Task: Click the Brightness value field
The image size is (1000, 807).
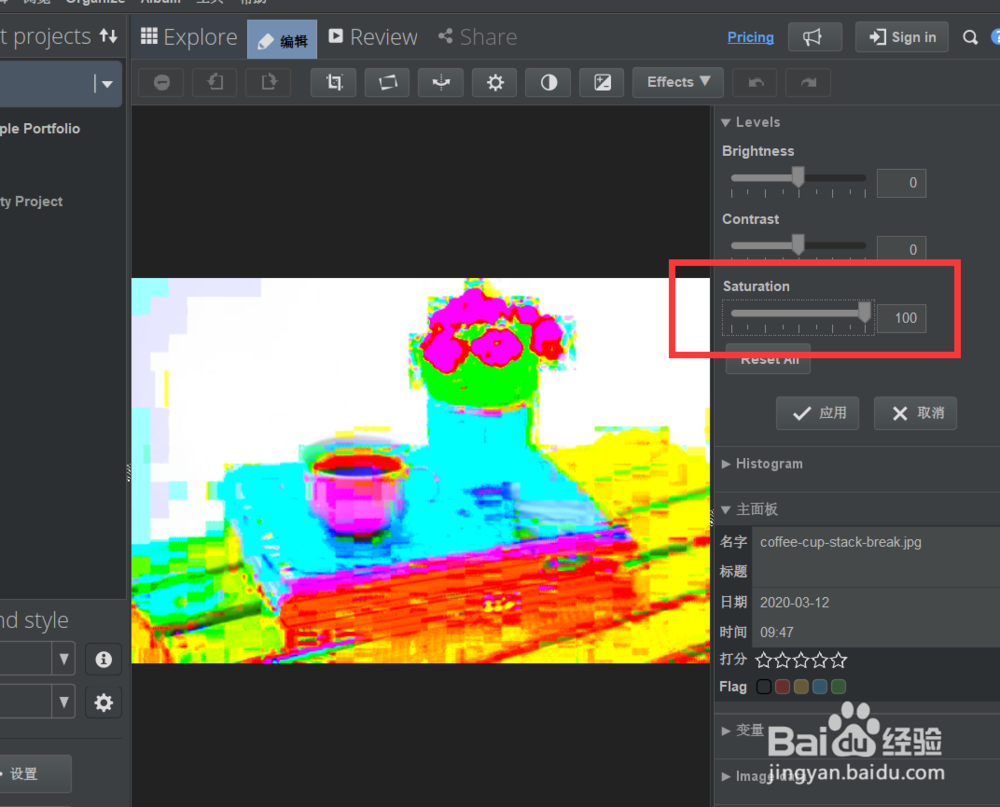Action: coord(901,183)
